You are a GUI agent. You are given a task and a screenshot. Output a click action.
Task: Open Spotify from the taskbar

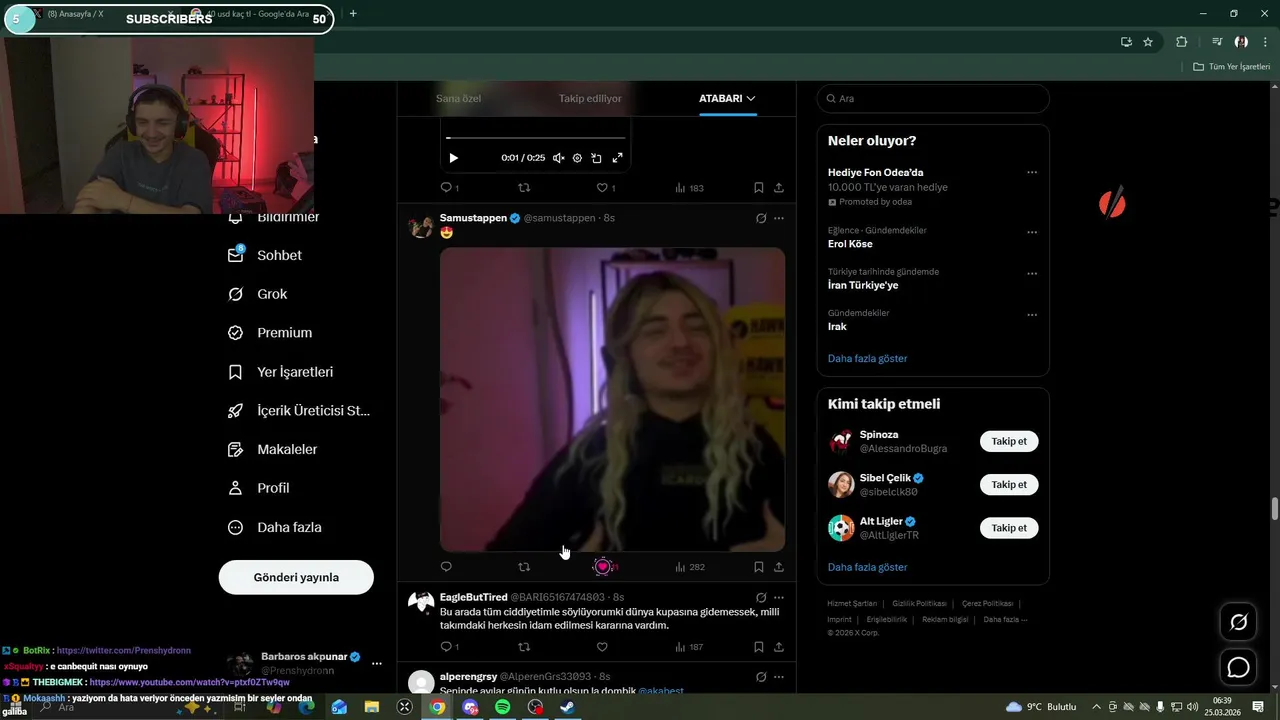point(503,707)
